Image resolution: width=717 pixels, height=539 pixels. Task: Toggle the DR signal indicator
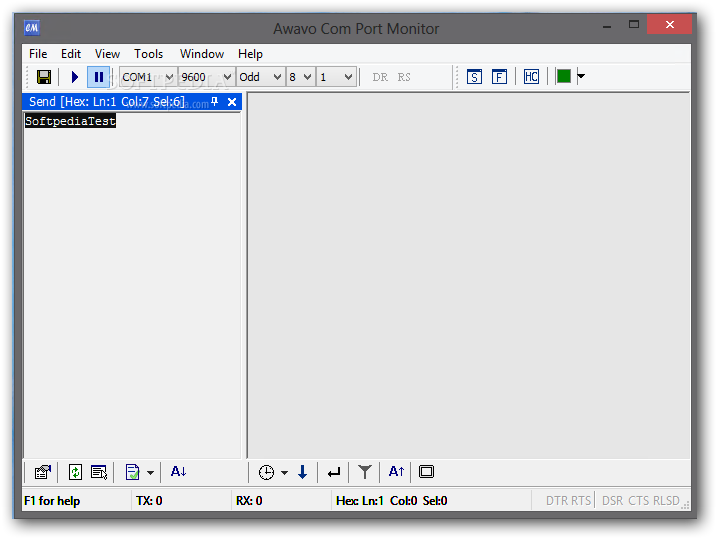click(380, 77)
